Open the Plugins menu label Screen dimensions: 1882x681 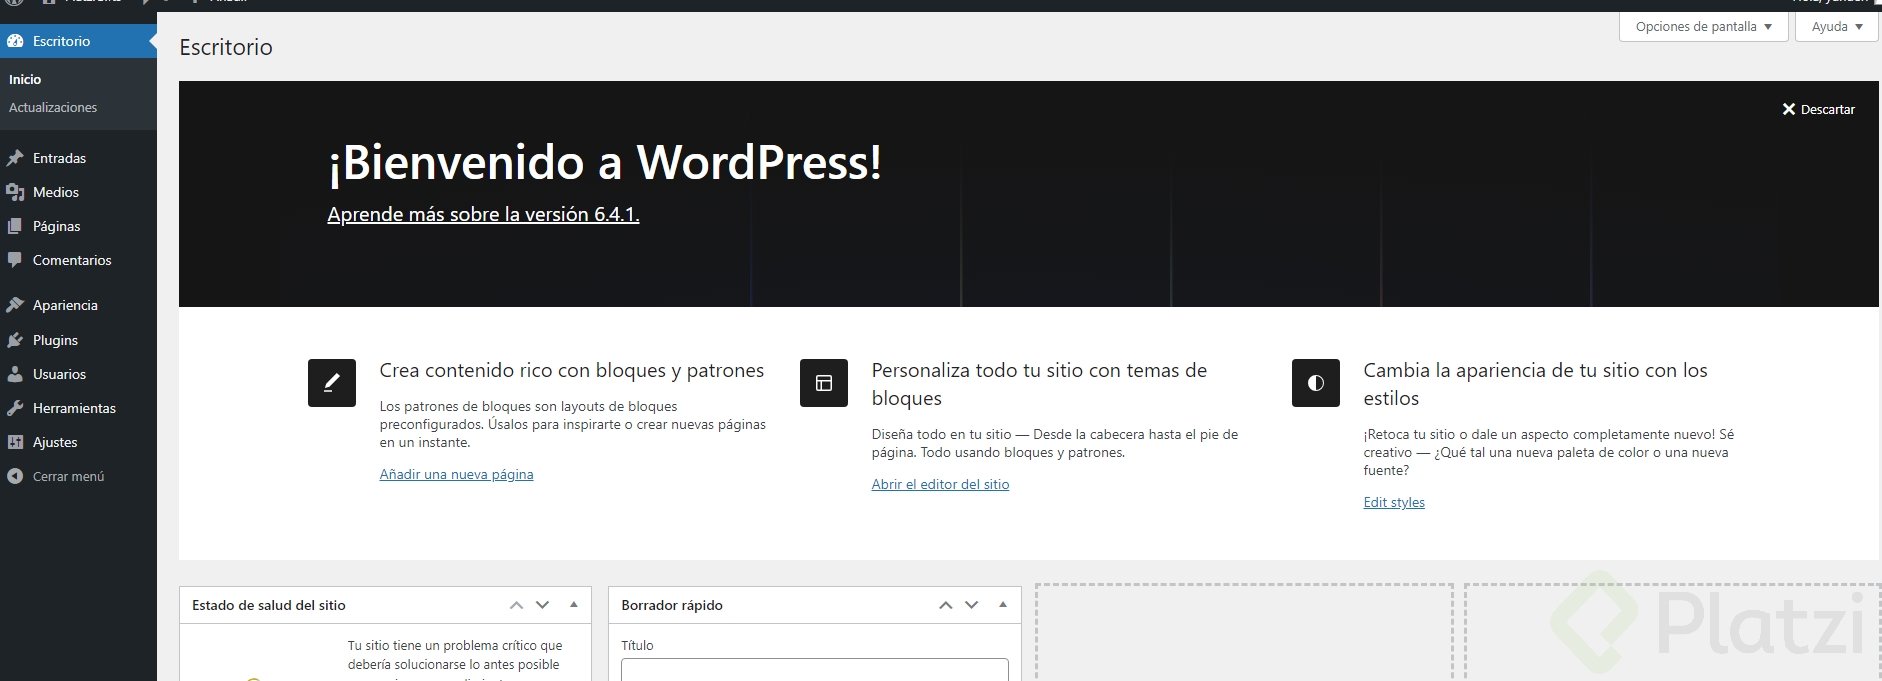[x=55, y=340]
